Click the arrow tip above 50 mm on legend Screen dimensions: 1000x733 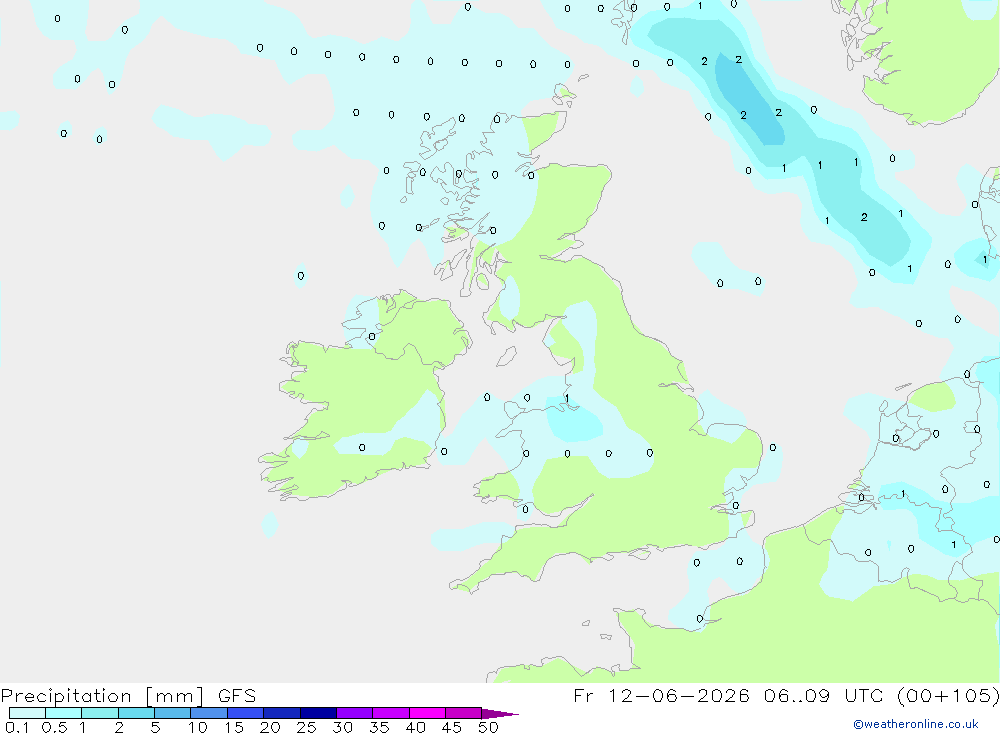pos(500,714)
